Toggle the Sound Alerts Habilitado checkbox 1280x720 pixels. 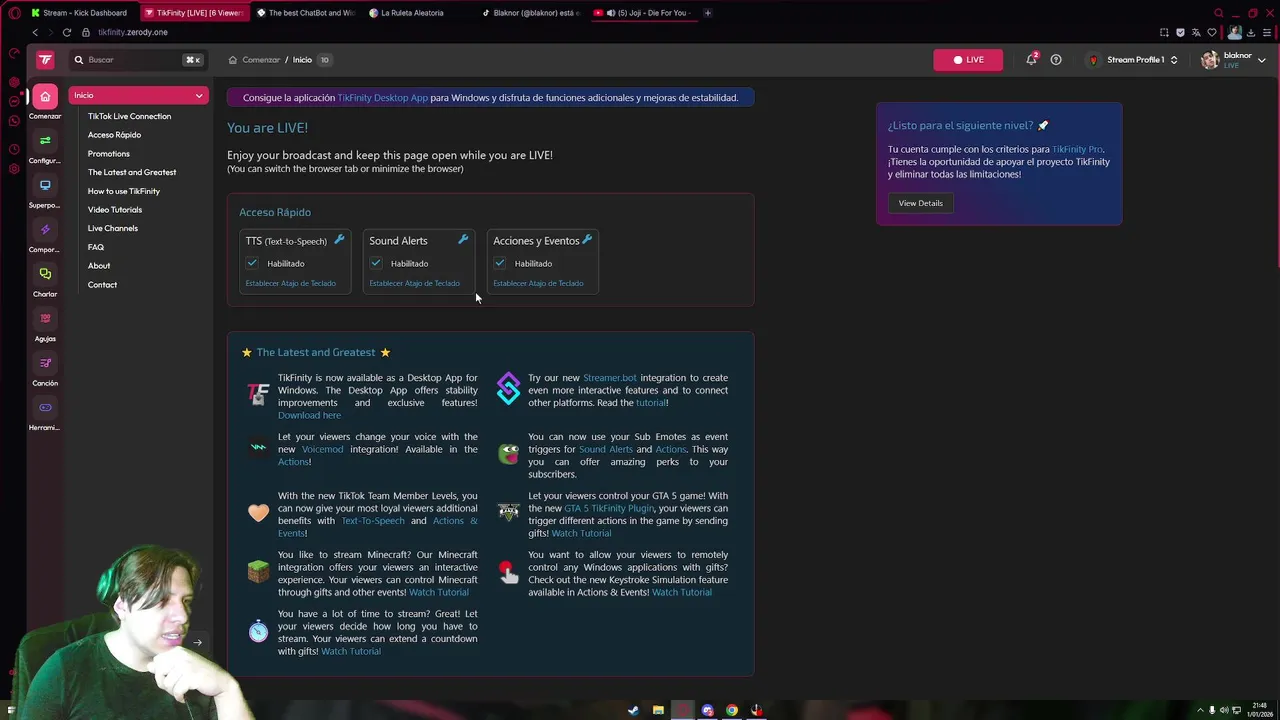click(376, 263)
